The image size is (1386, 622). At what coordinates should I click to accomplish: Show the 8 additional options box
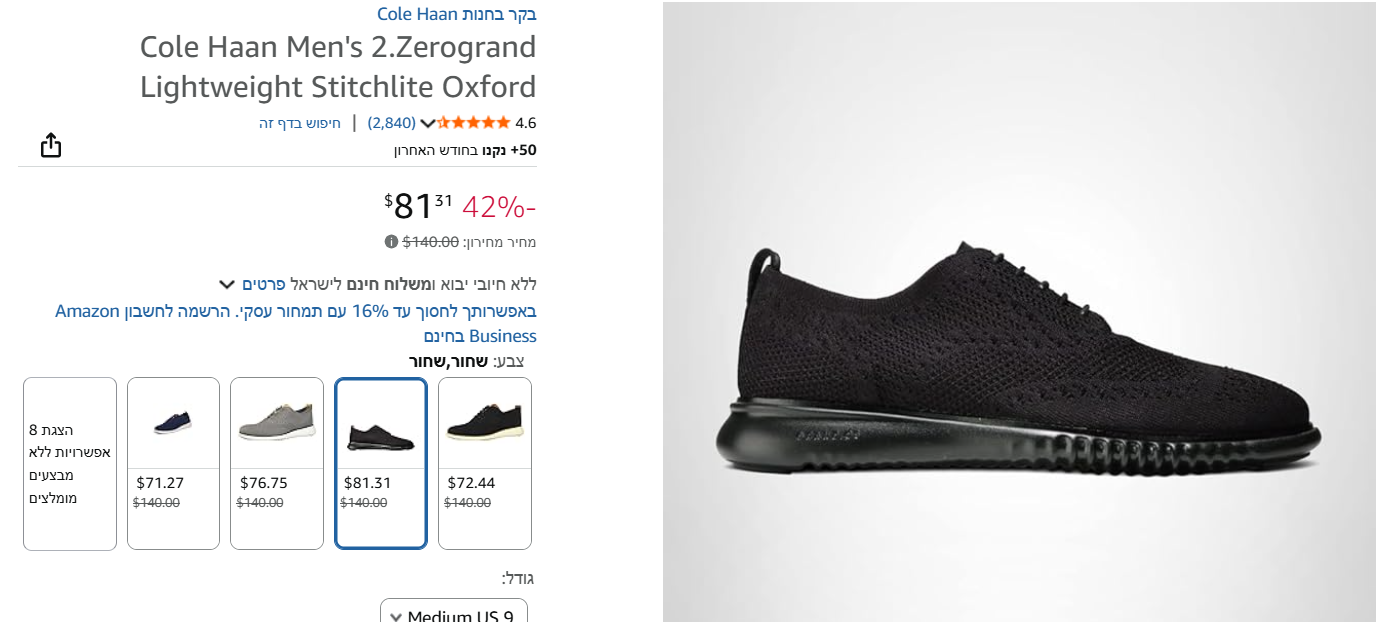point(70,463)
